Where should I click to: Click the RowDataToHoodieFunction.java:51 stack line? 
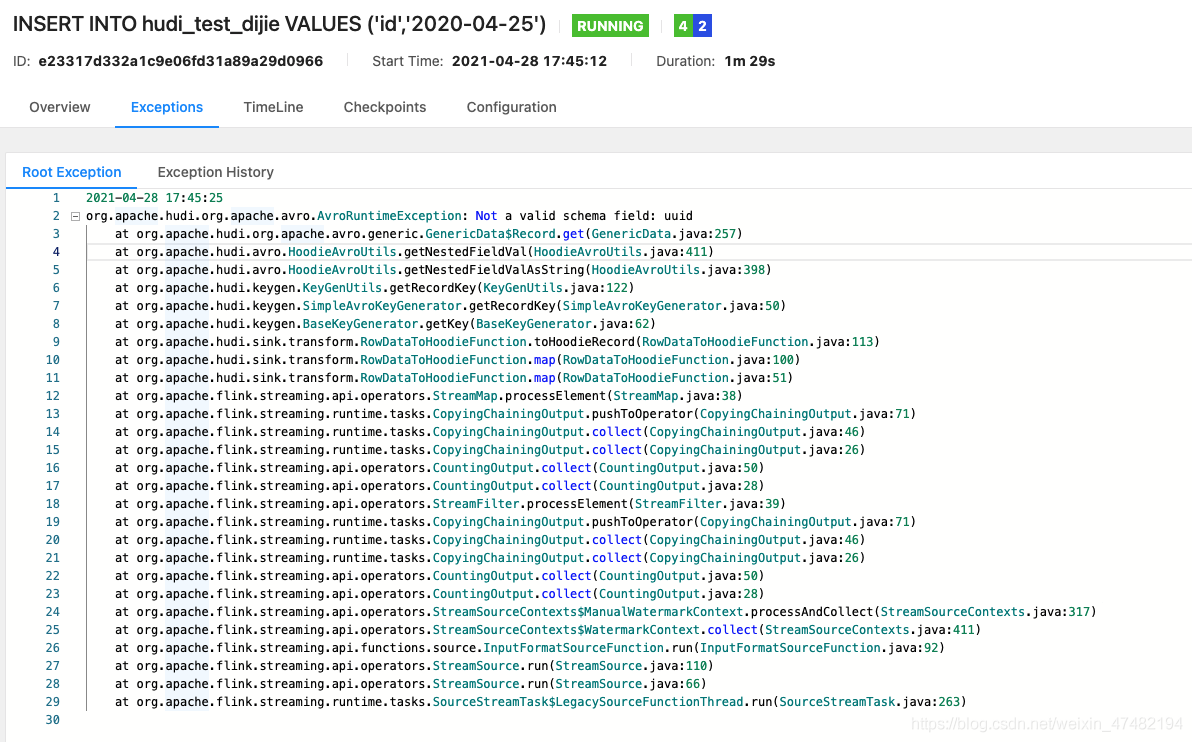click(454, 378)
